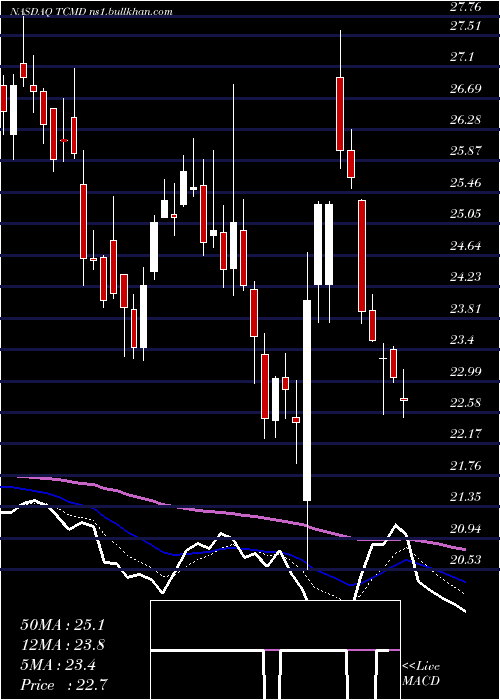Select the 5MA : 23.4 readout

(x=58, y=664)
